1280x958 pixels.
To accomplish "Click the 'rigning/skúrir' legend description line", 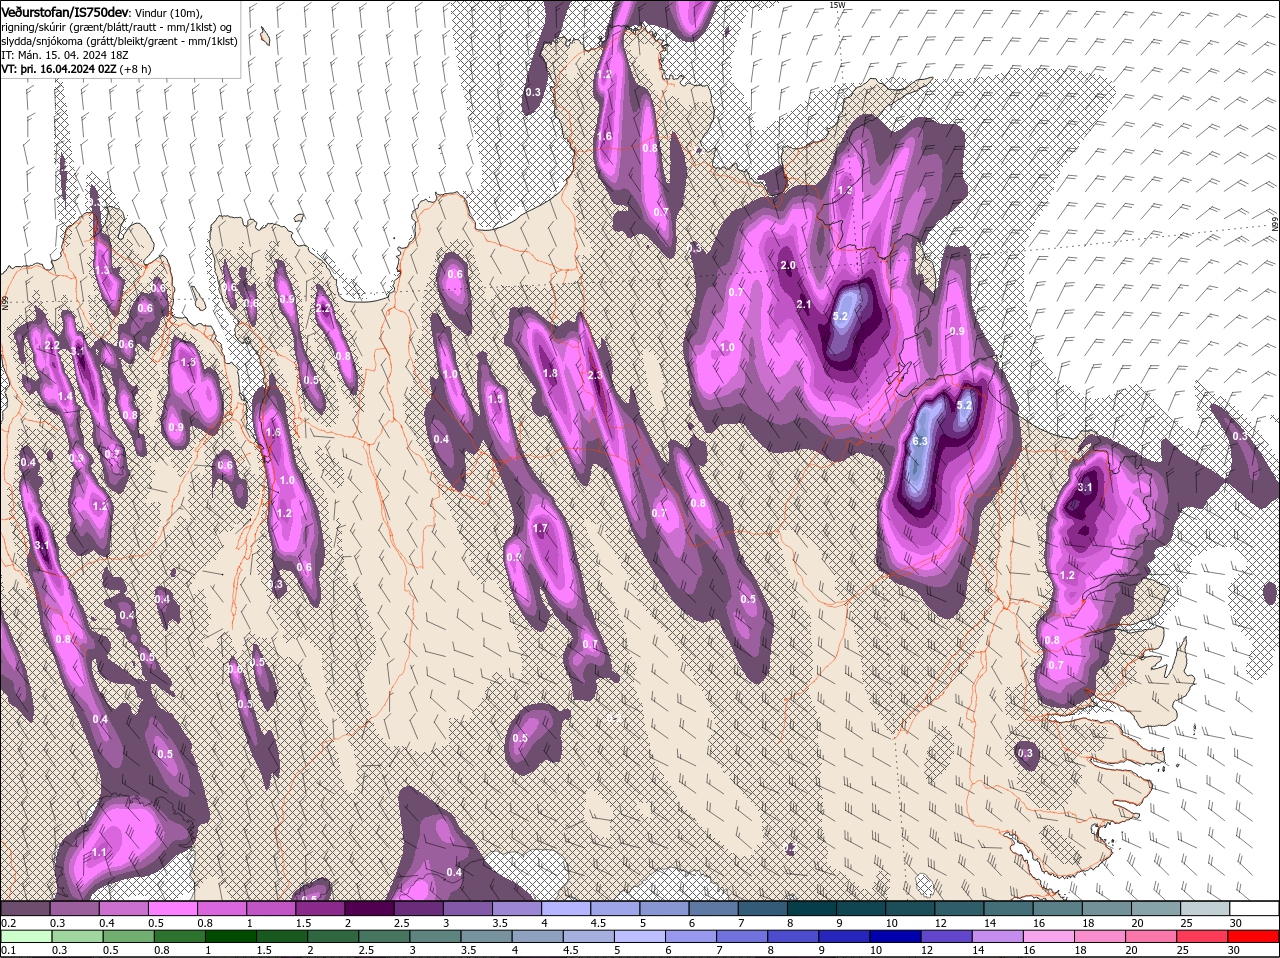I will pos(118,27).
